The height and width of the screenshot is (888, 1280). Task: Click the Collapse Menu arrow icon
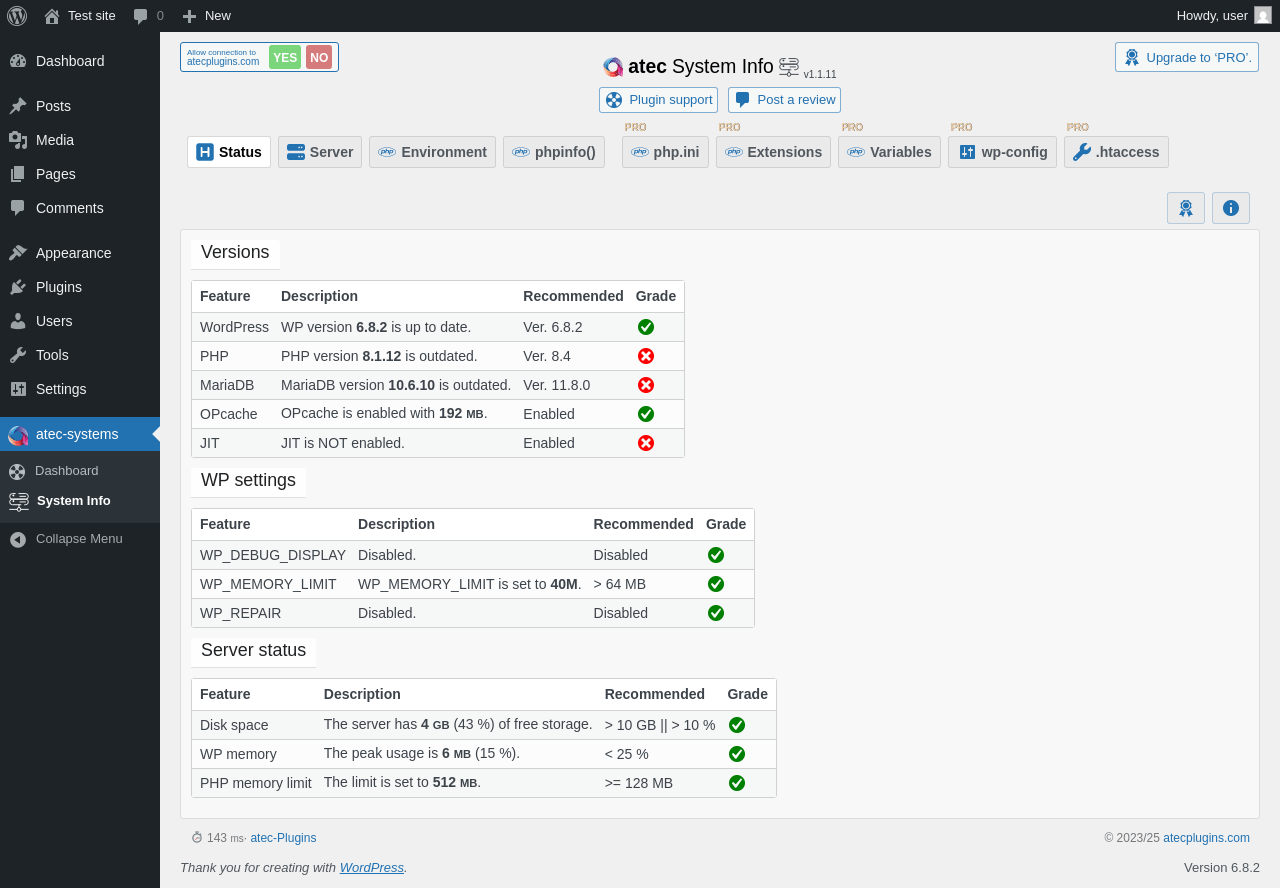[x=18, y=540]
